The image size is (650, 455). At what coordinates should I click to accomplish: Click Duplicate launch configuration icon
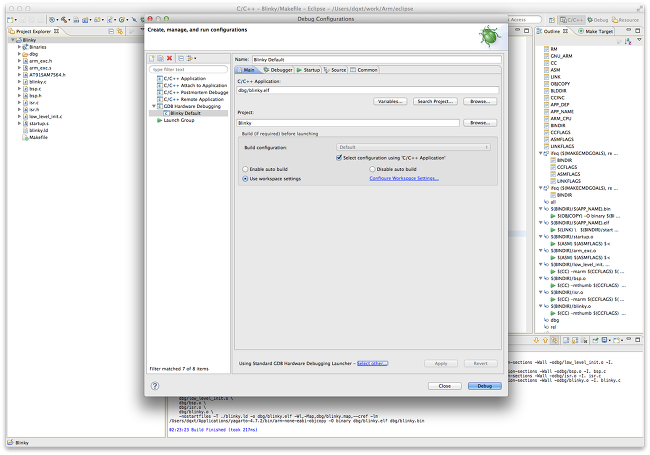point(160,58)
